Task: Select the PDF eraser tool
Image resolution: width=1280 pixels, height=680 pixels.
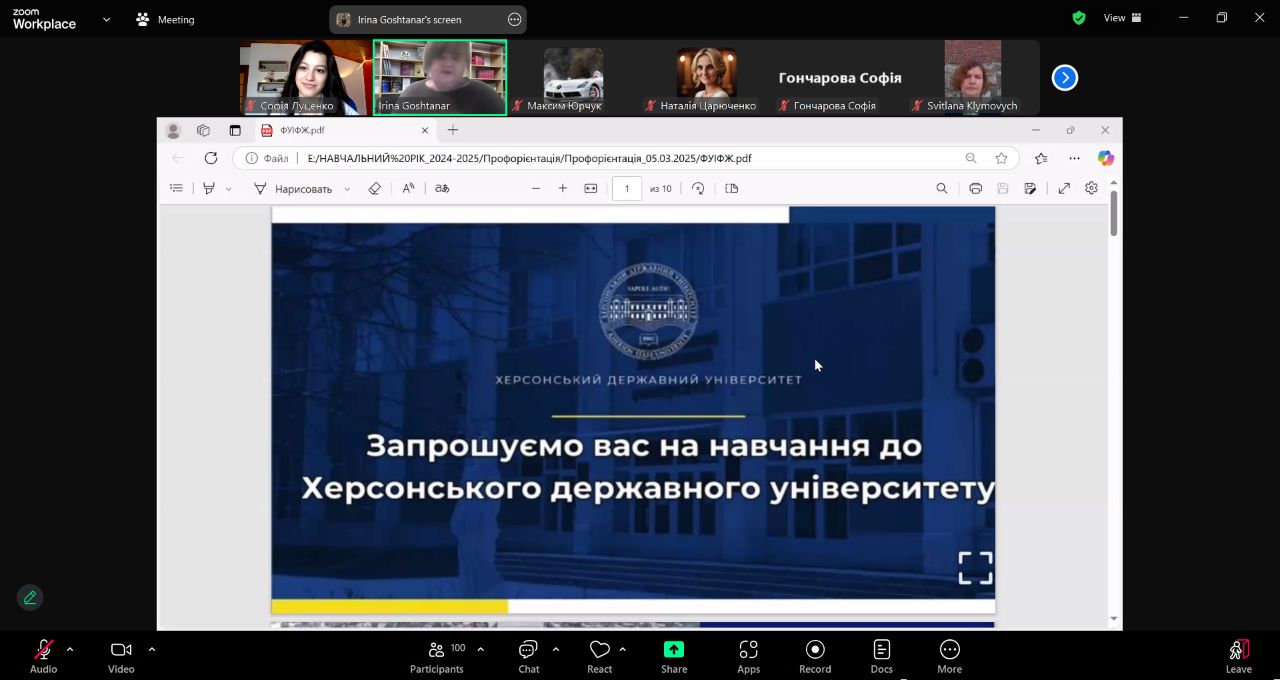Action: coord(375,188)
